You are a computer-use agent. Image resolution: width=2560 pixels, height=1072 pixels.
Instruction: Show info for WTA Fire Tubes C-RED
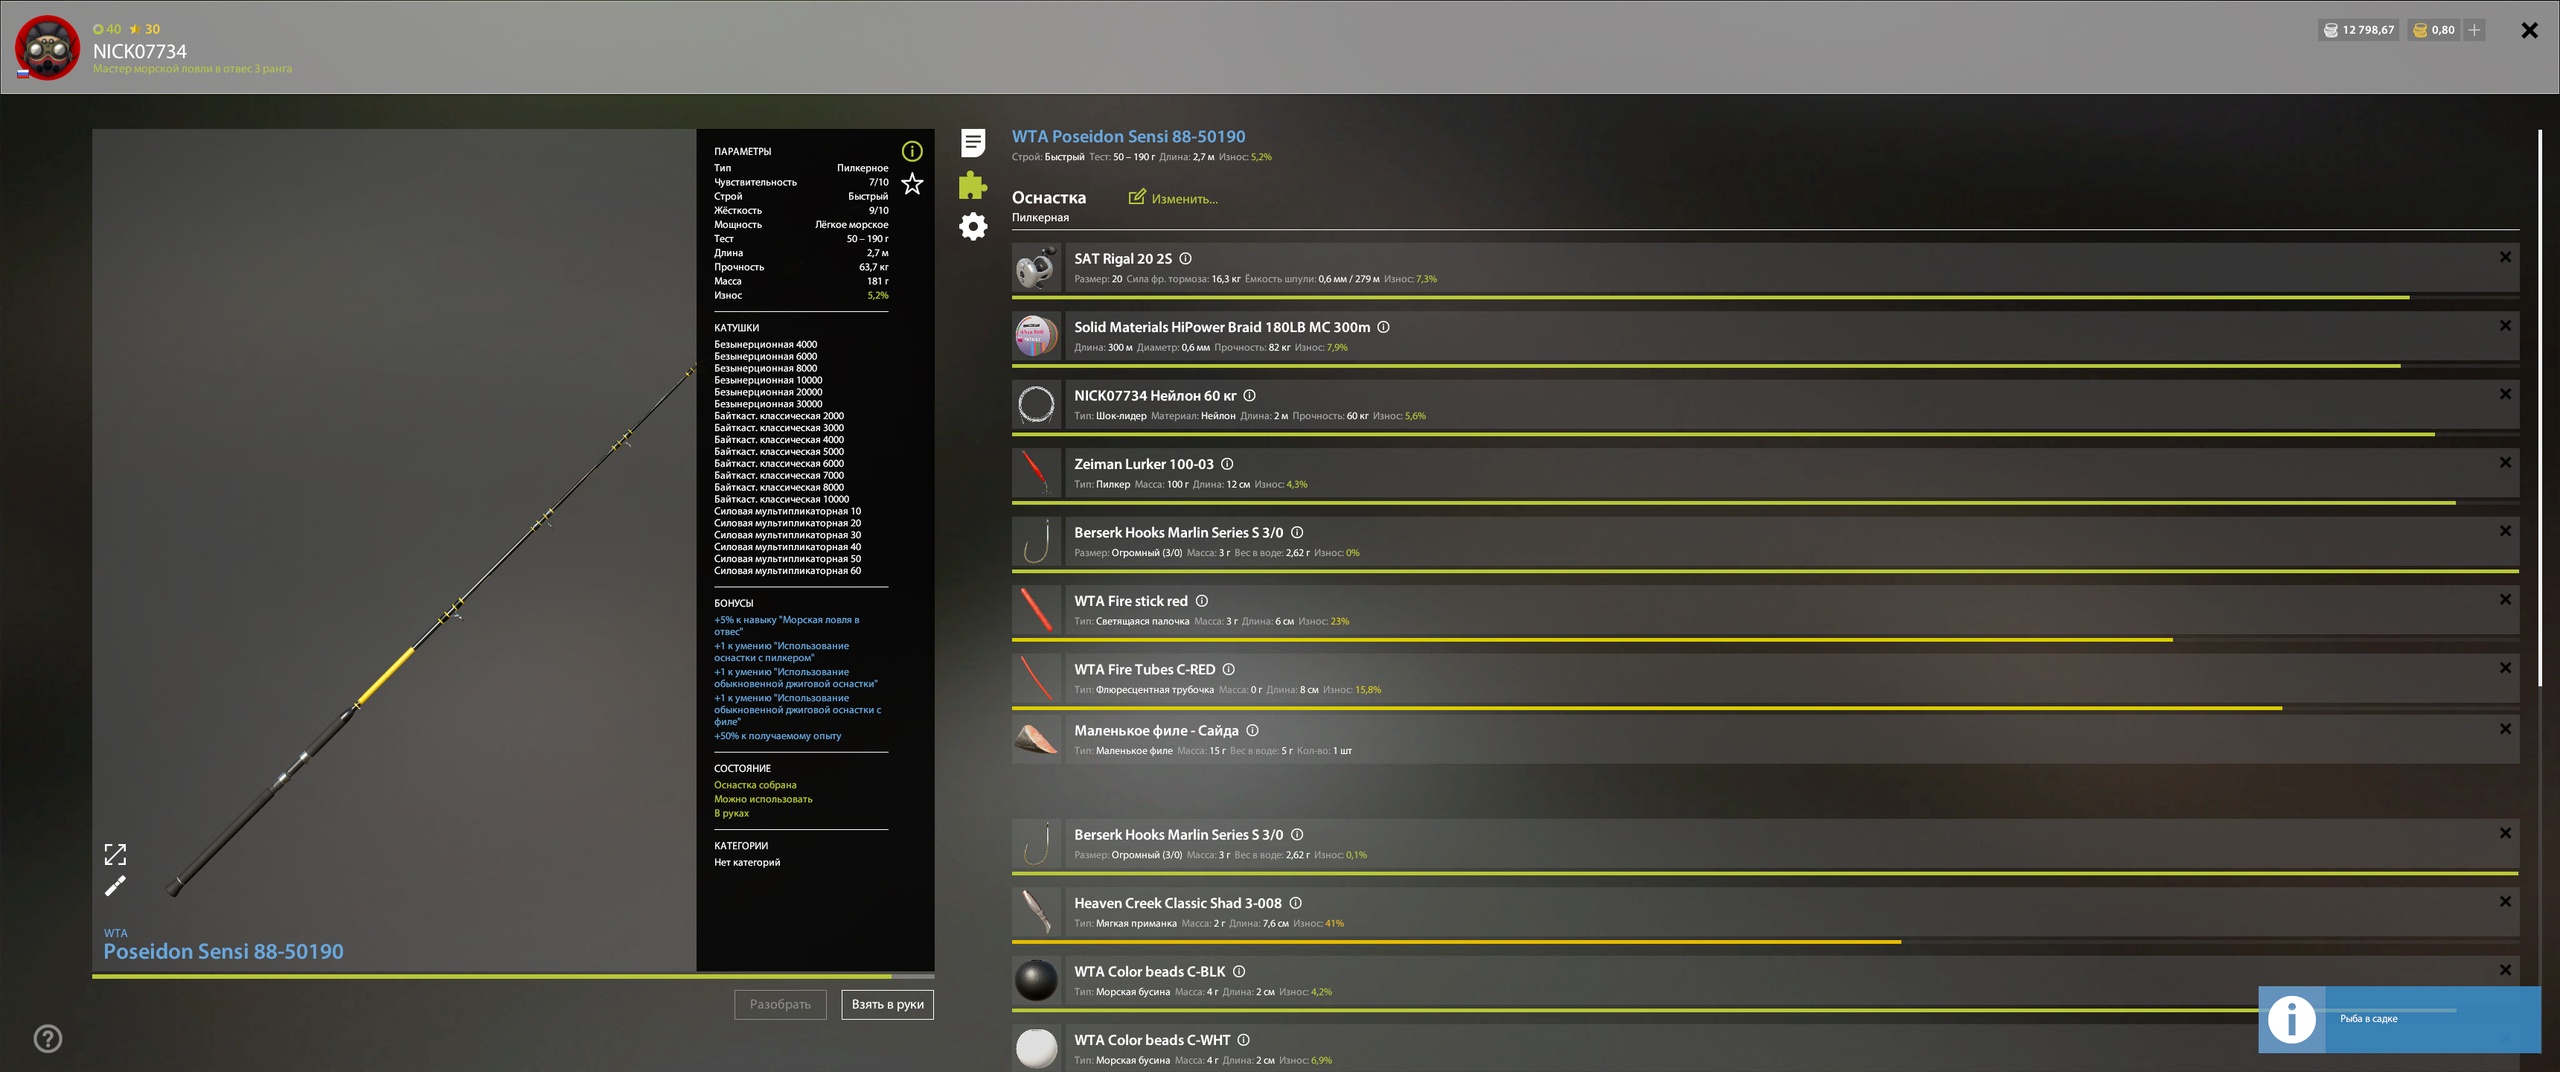(x=1229, y=669)
